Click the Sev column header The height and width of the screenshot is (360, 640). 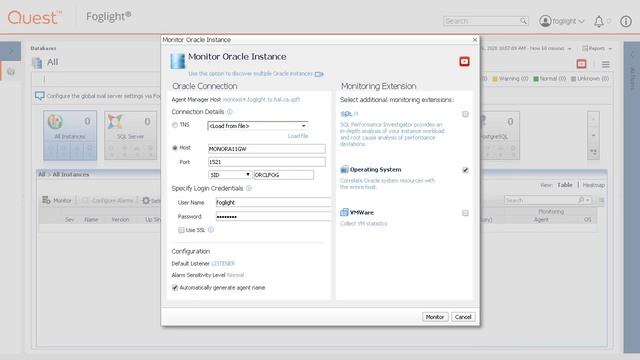[69, 220]
